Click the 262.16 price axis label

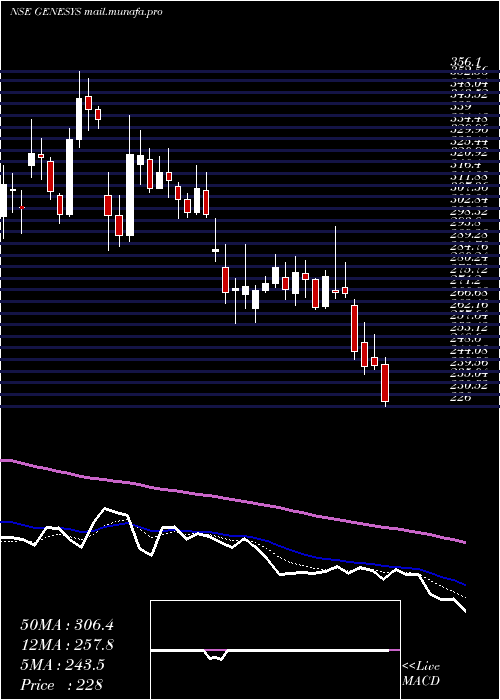coord(469,304)
